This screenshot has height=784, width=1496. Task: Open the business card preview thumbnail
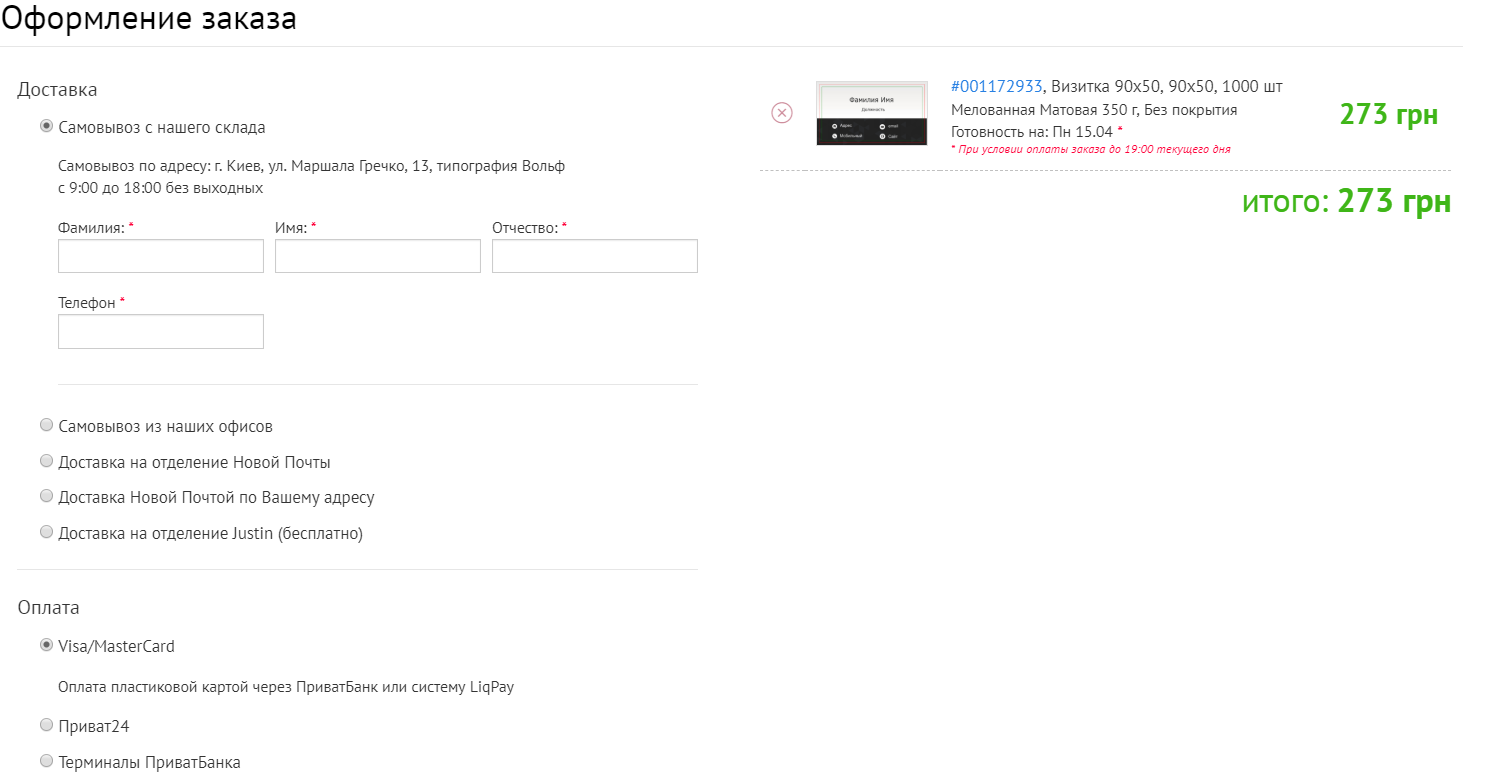click(x=871, y=113)
